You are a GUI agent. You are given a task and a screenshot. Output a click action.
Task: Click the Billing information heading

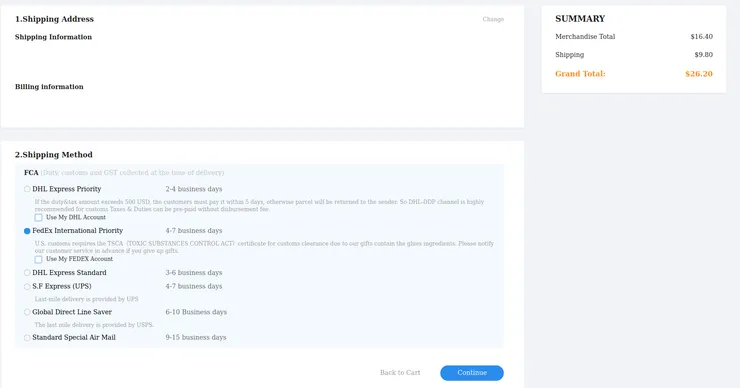[49, 87]
